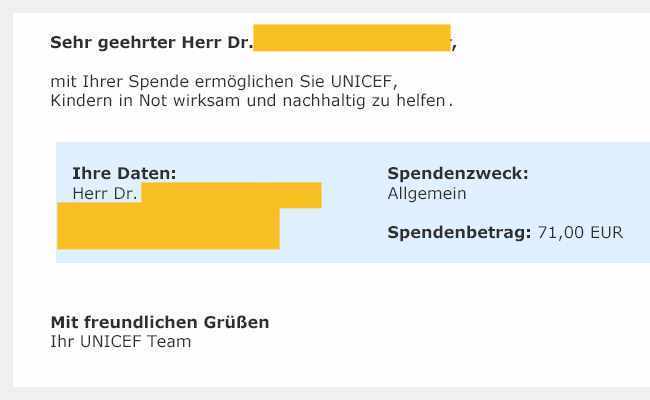Click the 'Ihr UNICEF Team' signature
The image size is (650, 400).
coord(121,342)
